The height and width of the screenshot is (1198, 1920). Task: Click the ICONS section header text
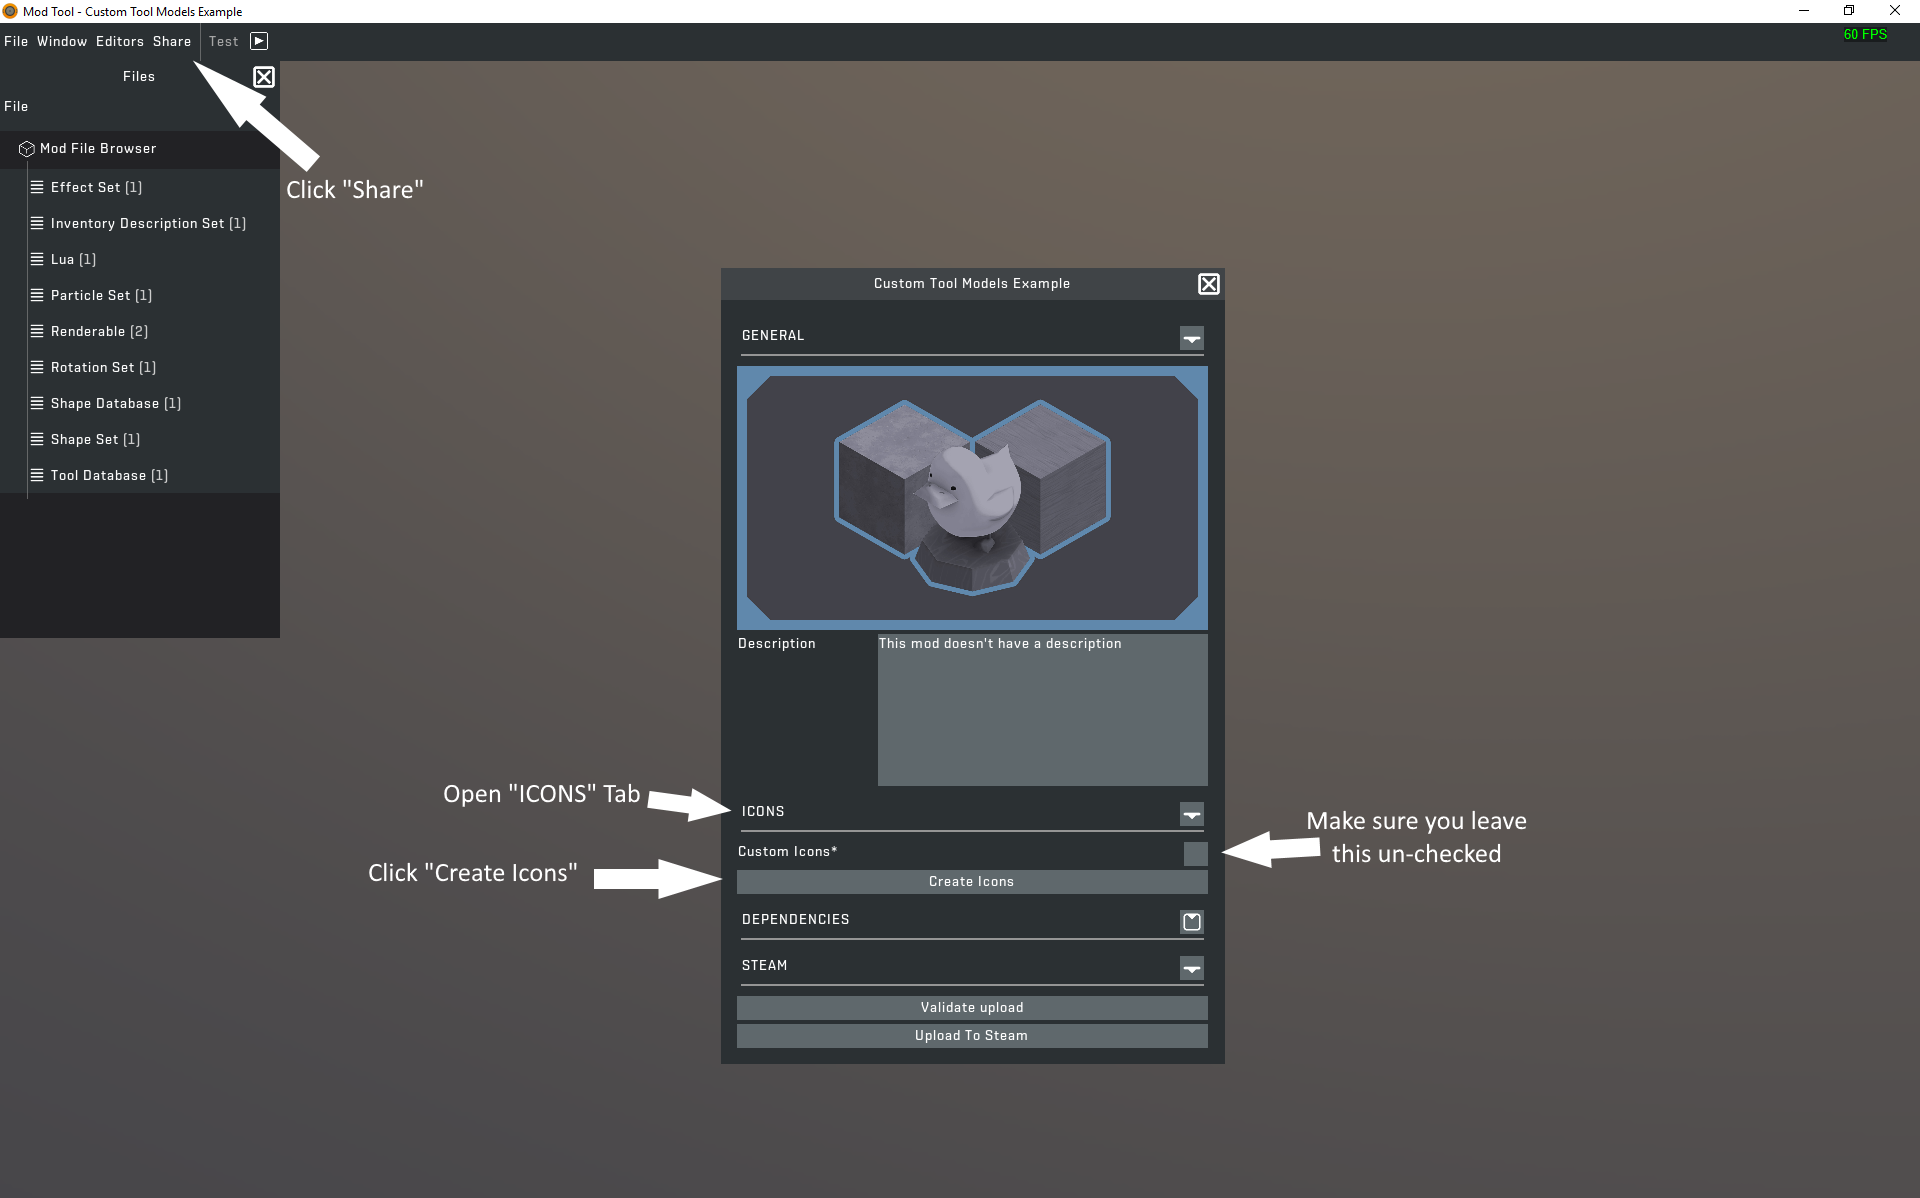(x=763, y=811)
